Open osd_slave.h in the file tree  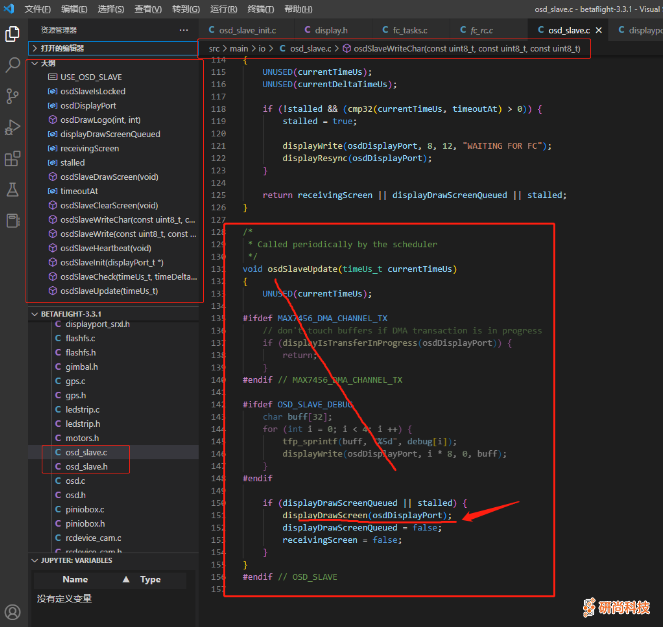point(86,466)
